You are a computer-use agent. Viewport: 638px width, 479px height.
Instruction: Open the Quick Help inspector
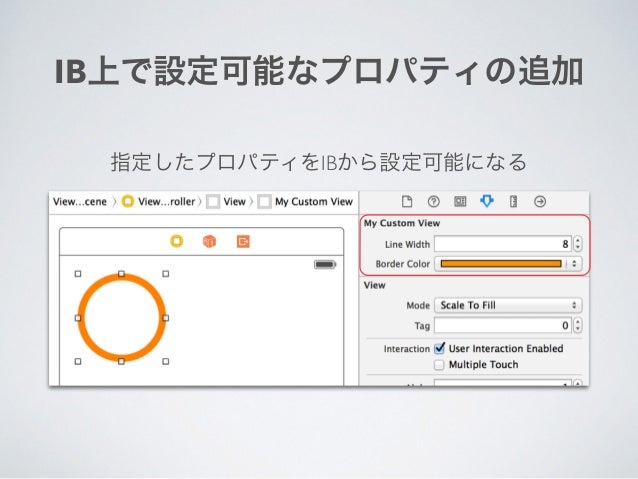click(433, 201)
